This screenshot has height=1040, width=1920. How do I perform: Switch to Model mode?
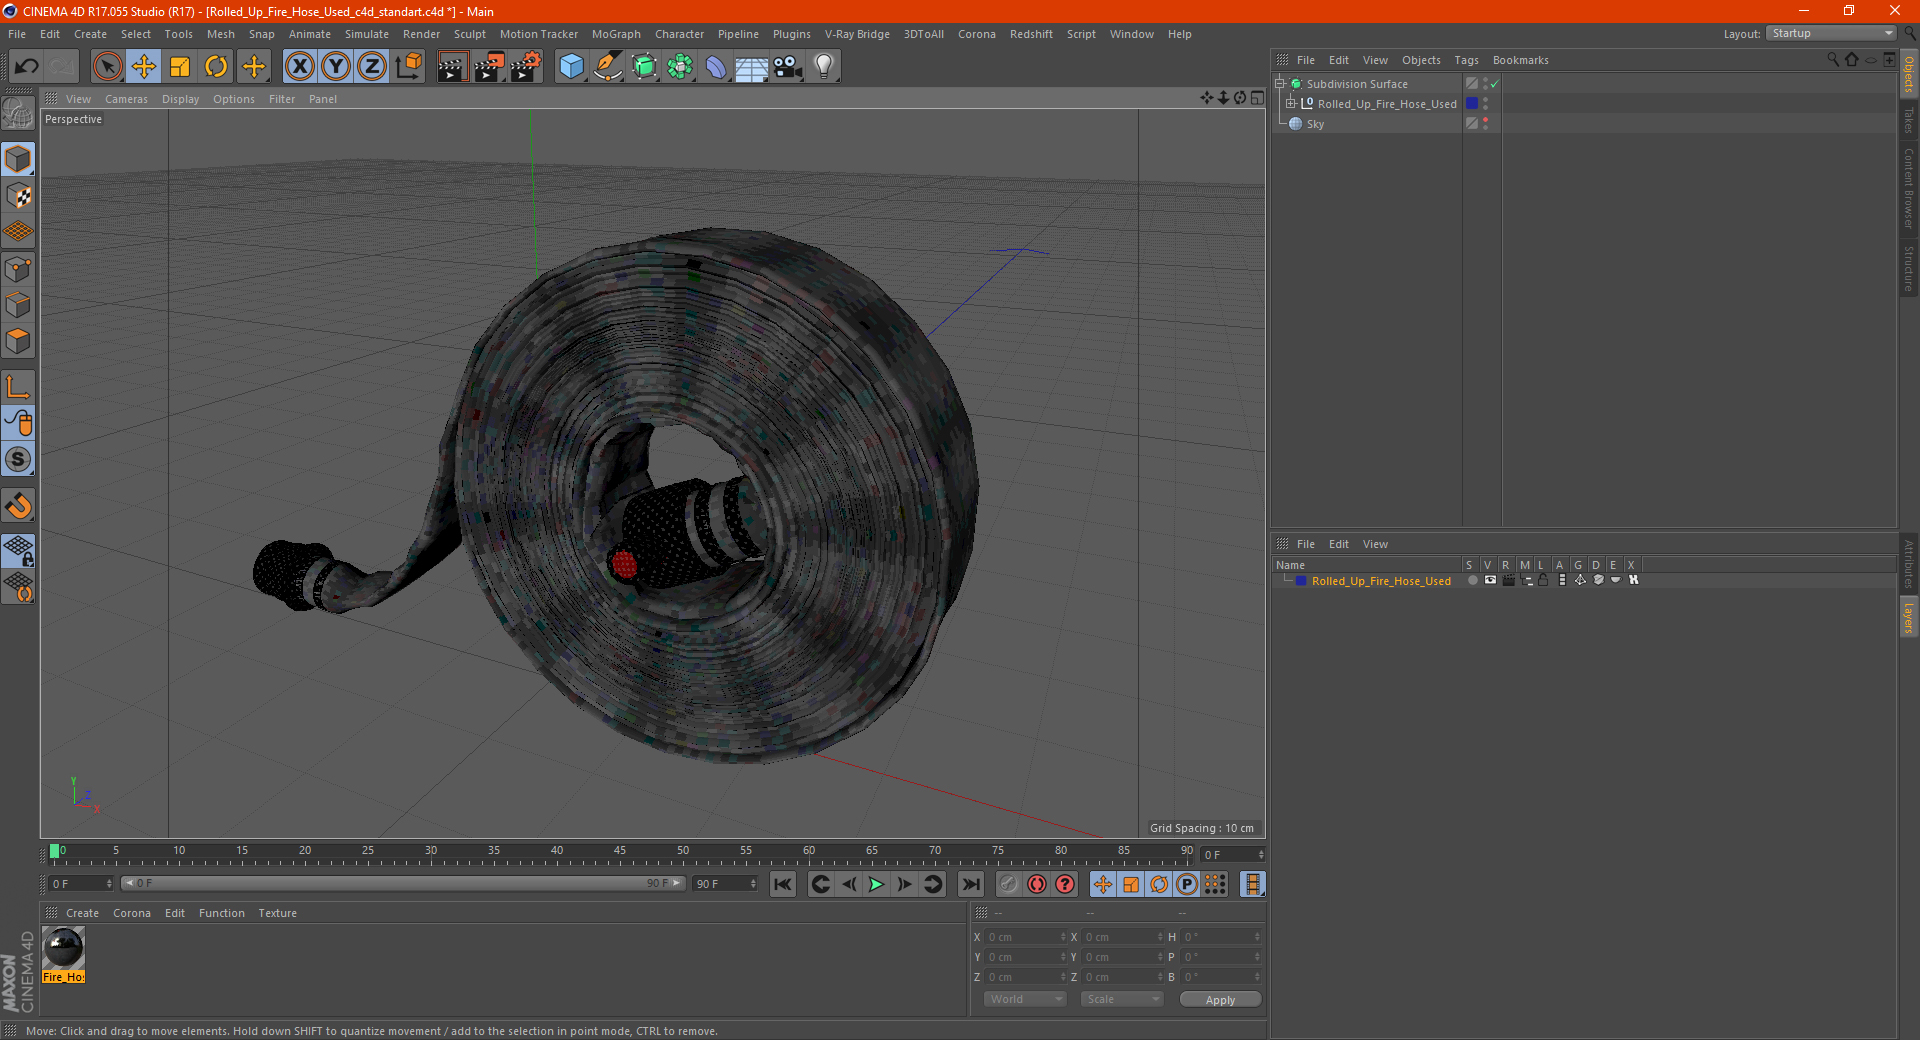pos(18,159)
